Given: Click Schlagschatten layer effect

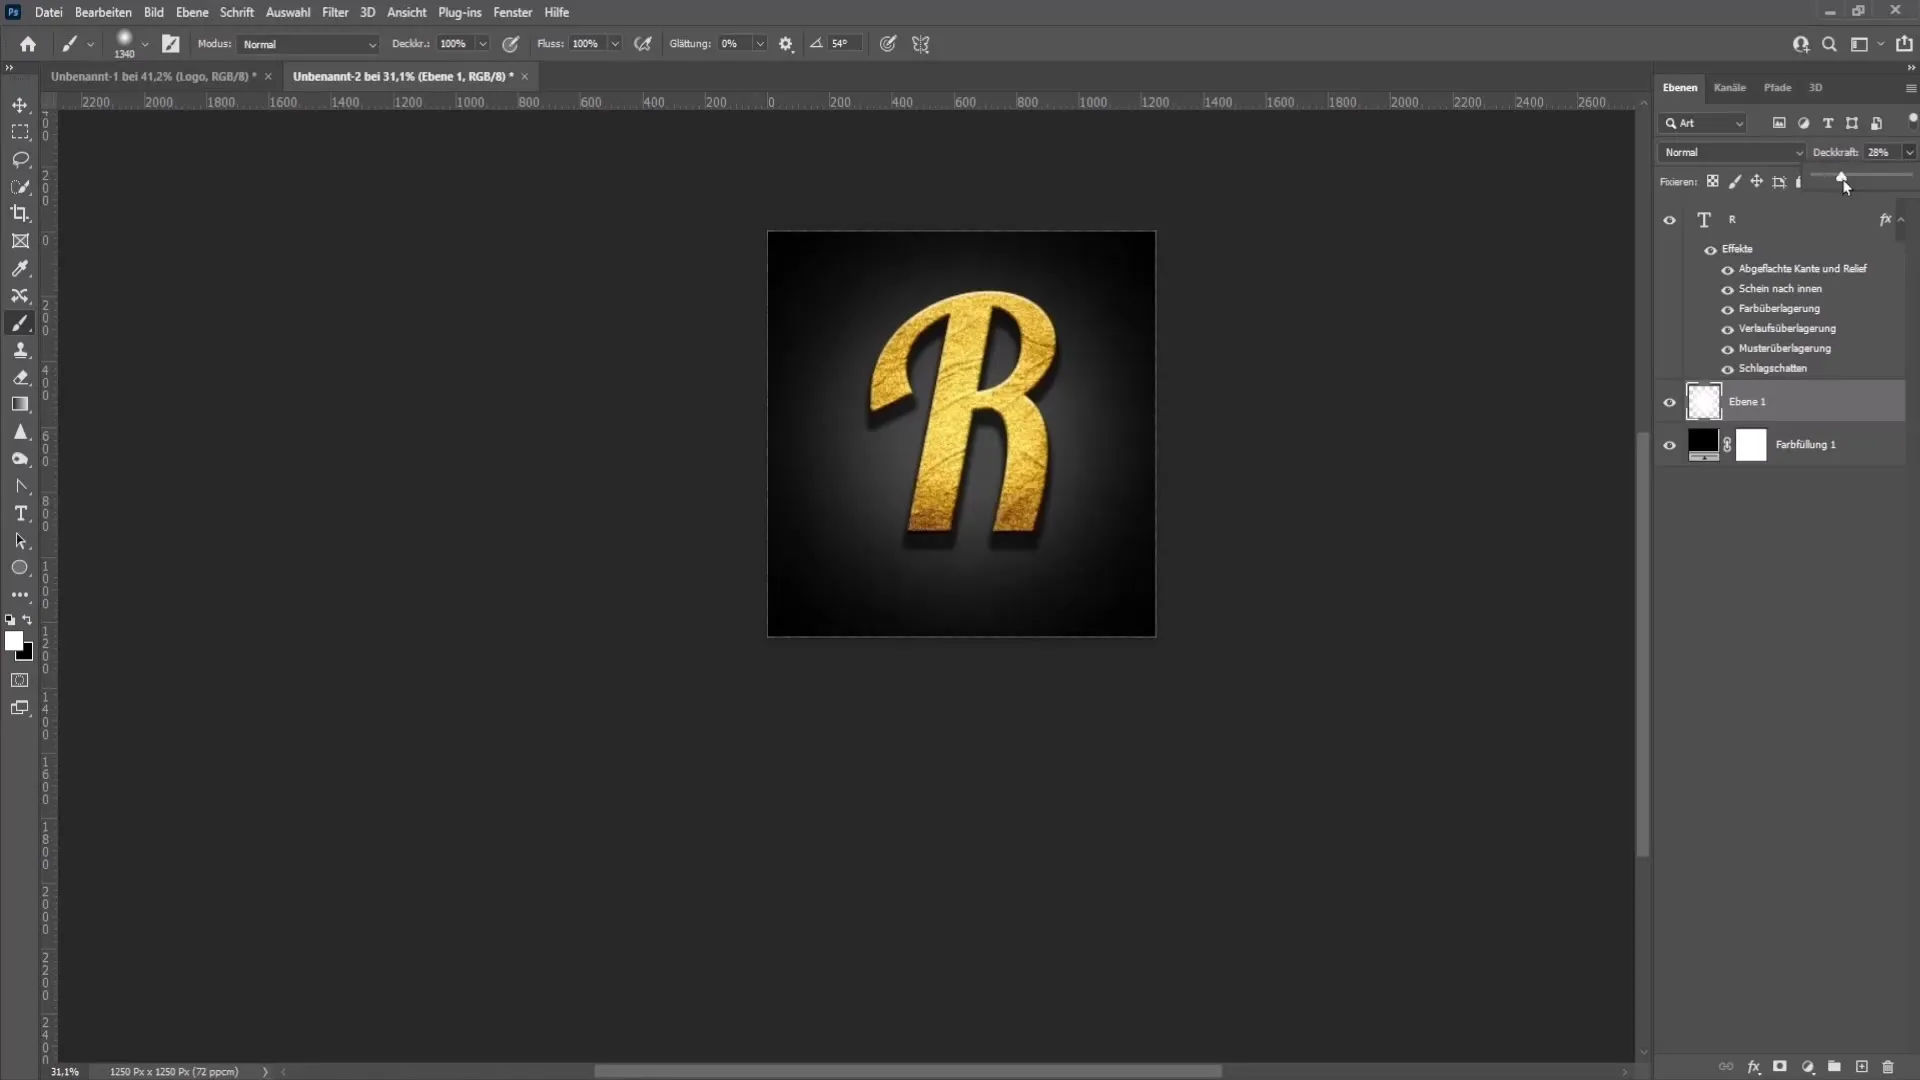Looking at the screenshot, I should pyautogui.click(x=1772, y=368).
